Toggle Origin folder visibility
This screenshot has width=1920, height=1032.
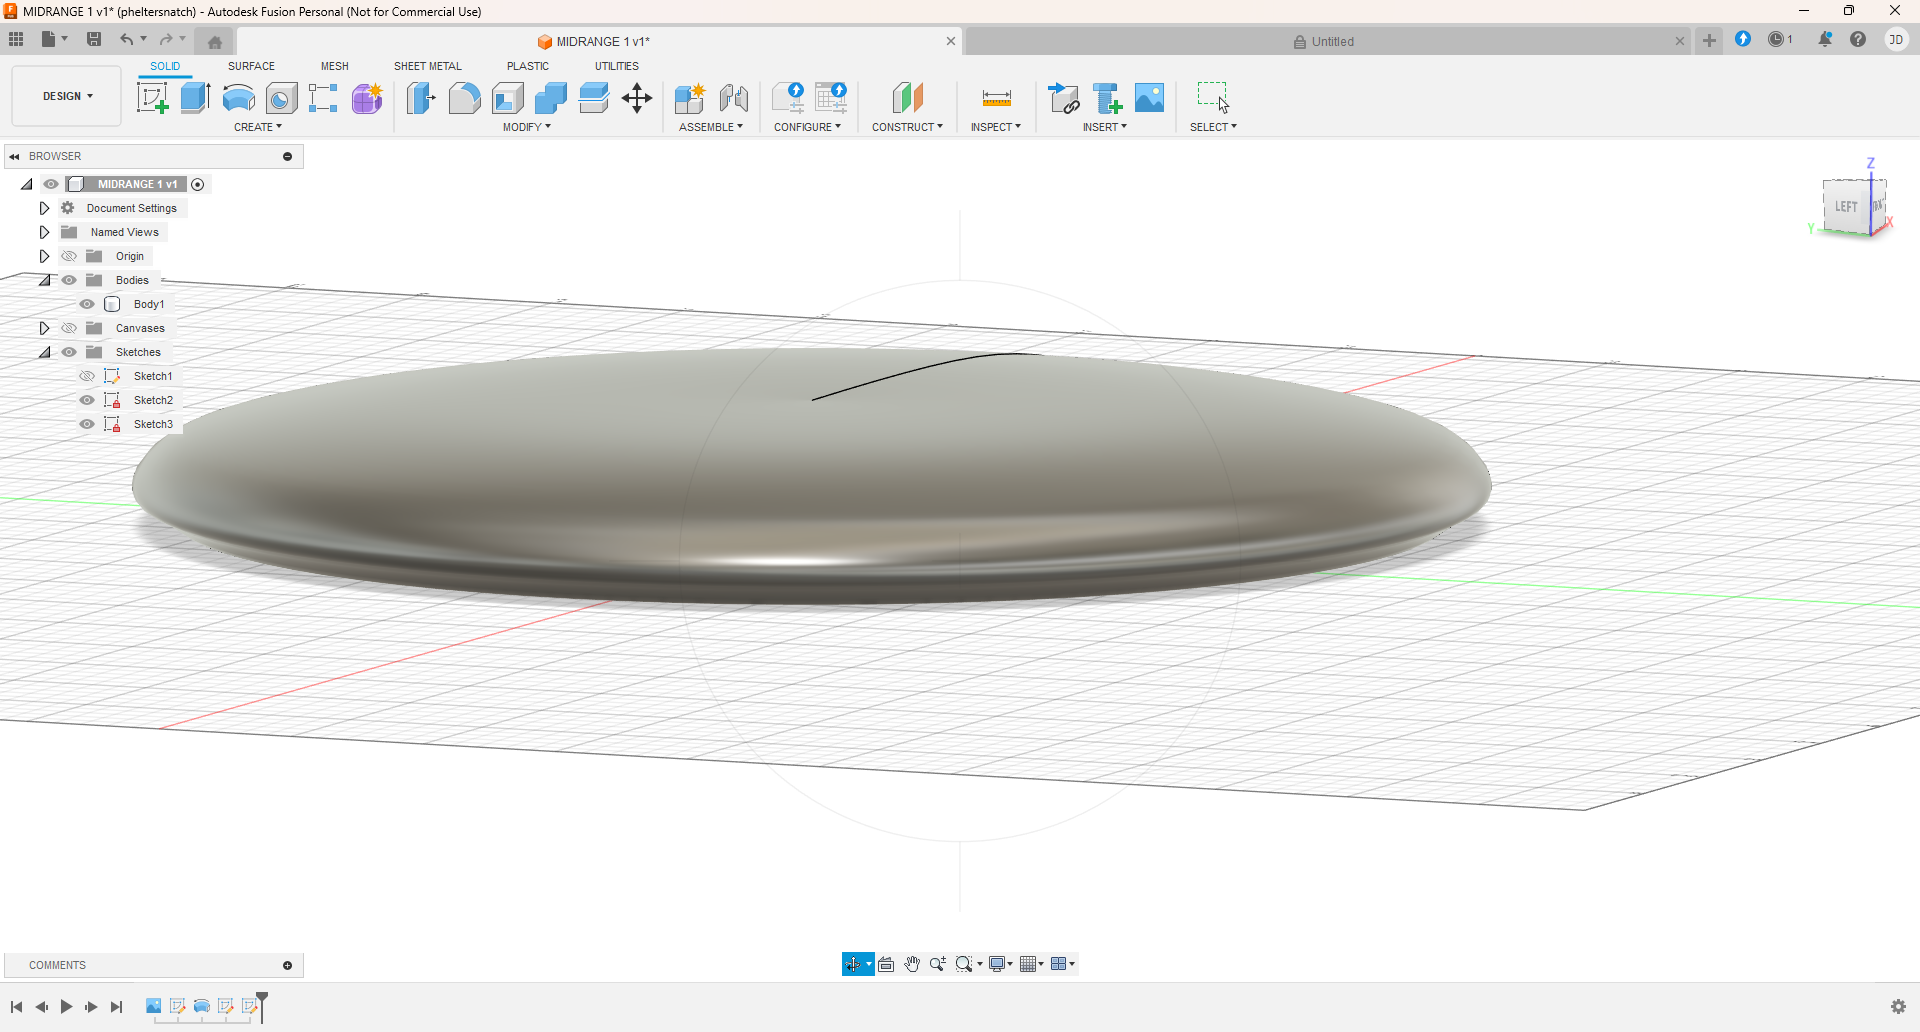[69, 256]
